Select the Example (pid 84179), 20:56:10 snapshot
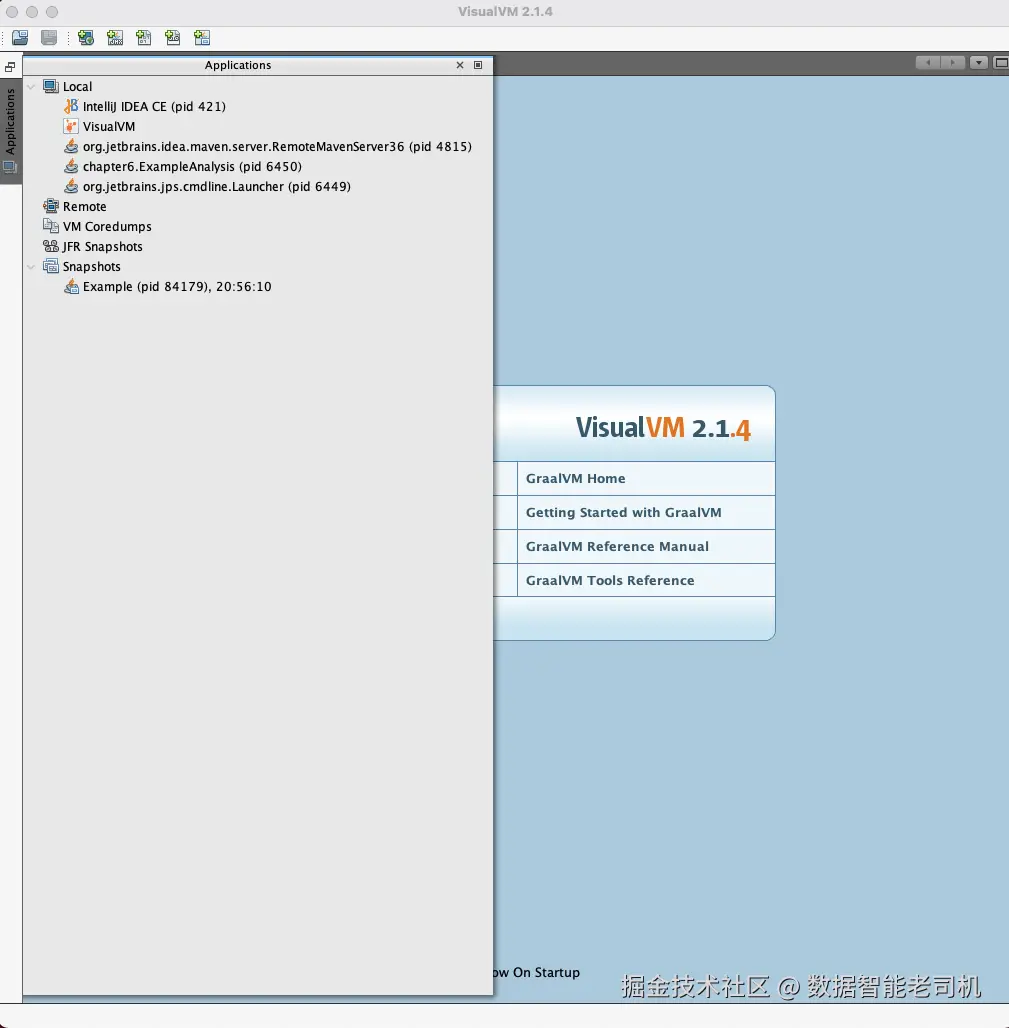This screenshot has width=1009, height=1028. click(176, 287)
